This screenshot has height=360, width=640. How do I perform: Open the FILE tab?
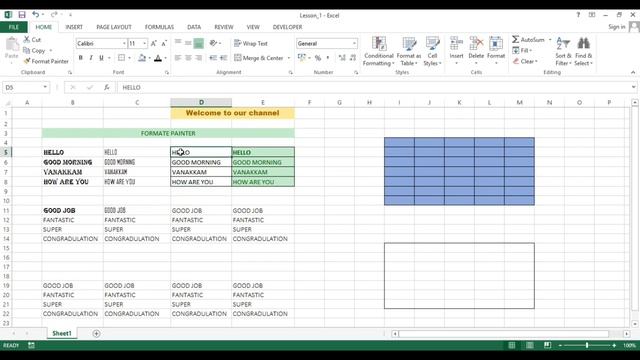click(x=14, y=27)
